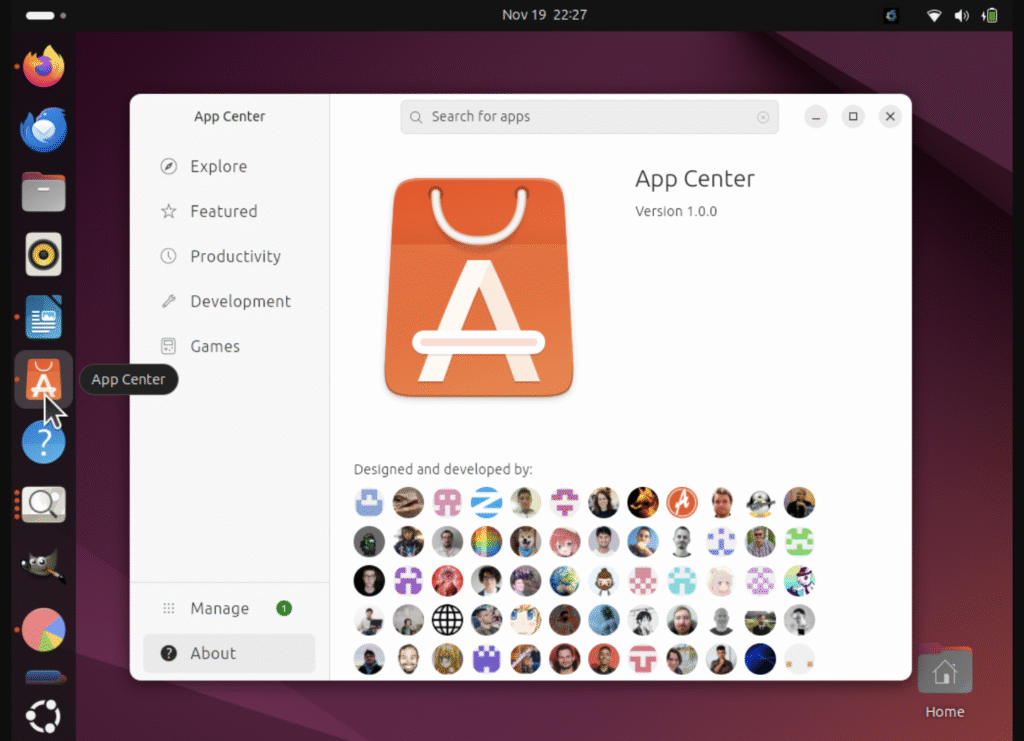Image resolution: width=1024 pixels, height=741 pixels.
Task: Open the Files manager dock icon
Action: point(44,192)
